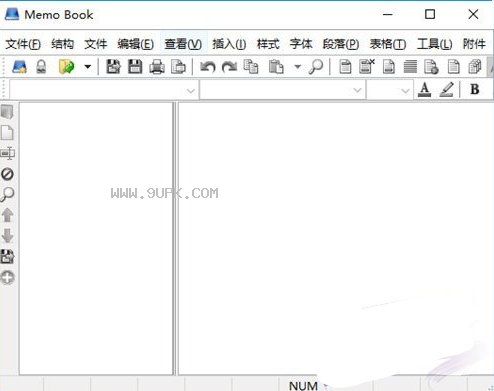Image resolution: width=494 pixels, height=391 pixels.
Task: Open the small font size combo box
Action: pos(390,90)
